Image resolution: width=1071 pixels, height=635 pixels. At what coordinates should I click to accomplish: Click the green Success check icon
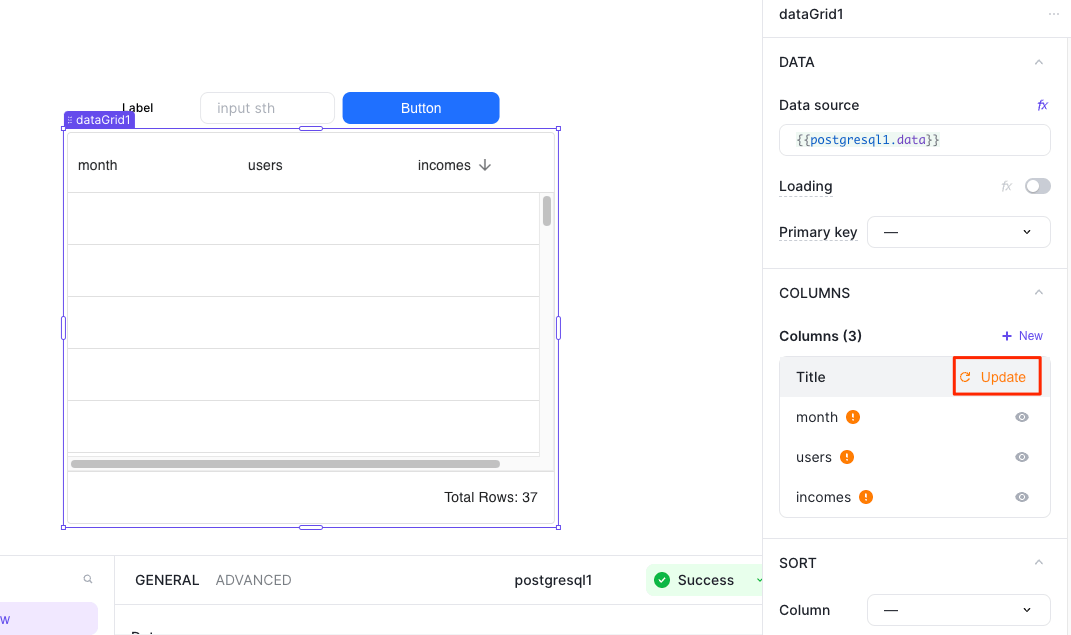point(662,580)
